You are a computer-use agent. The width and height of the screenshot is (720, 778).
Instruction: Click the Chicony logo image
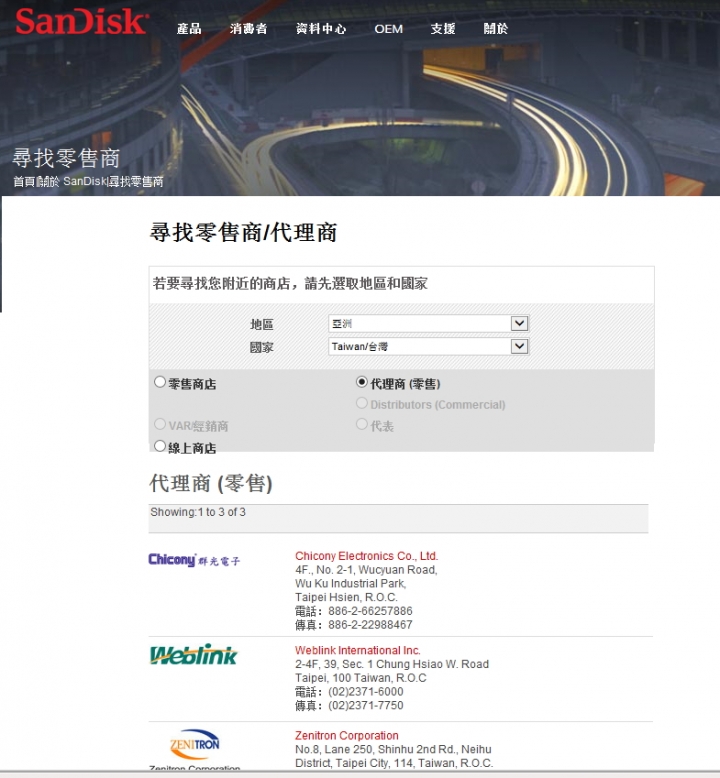click(194, 560)
